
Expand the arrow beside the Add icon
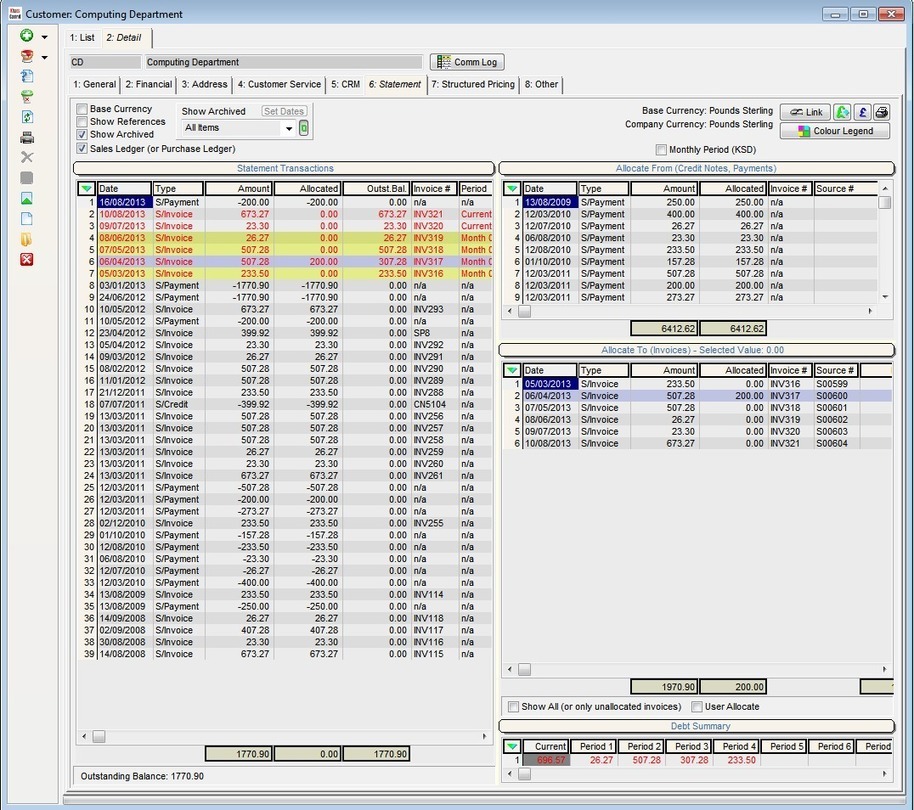pyautogui.click(x=46, y=35)
